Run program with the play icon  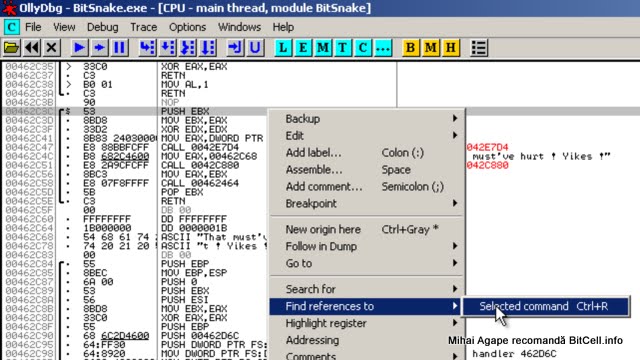tap(79, 48)
